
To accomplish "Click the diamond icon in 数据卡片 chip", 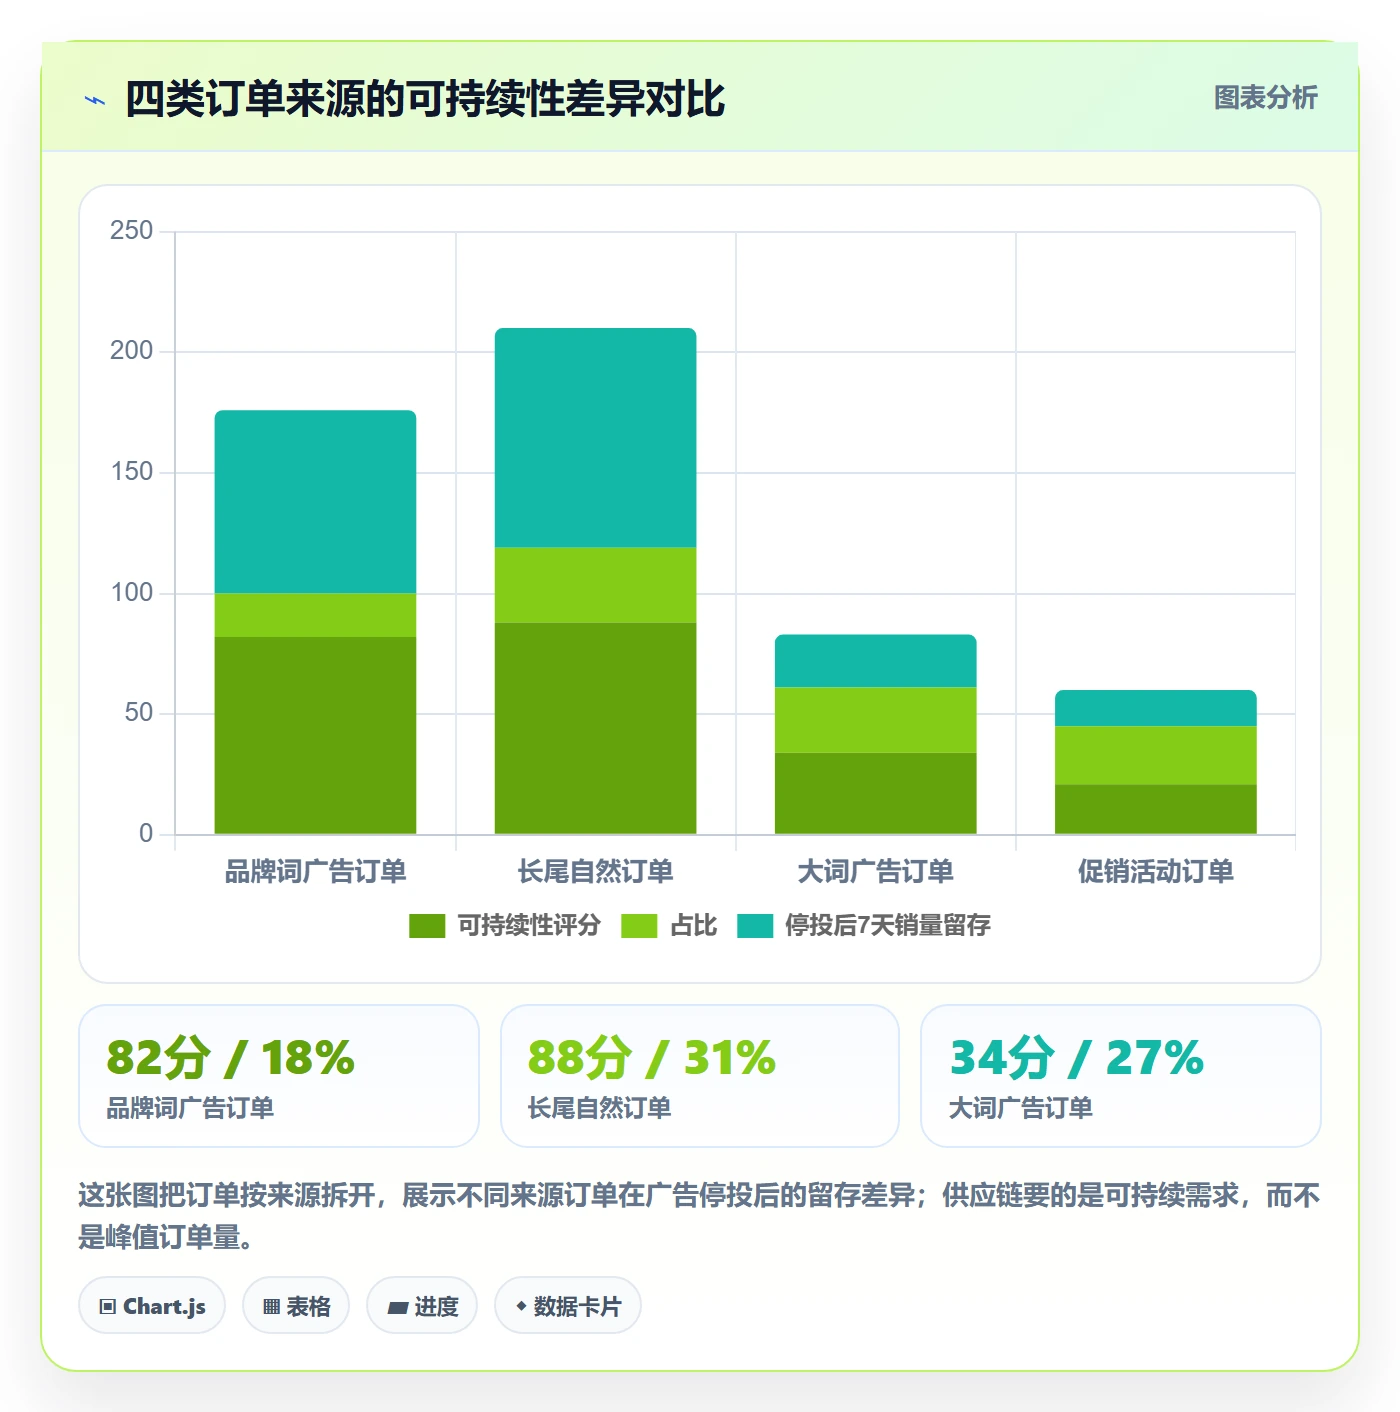I will point(521,1306).
